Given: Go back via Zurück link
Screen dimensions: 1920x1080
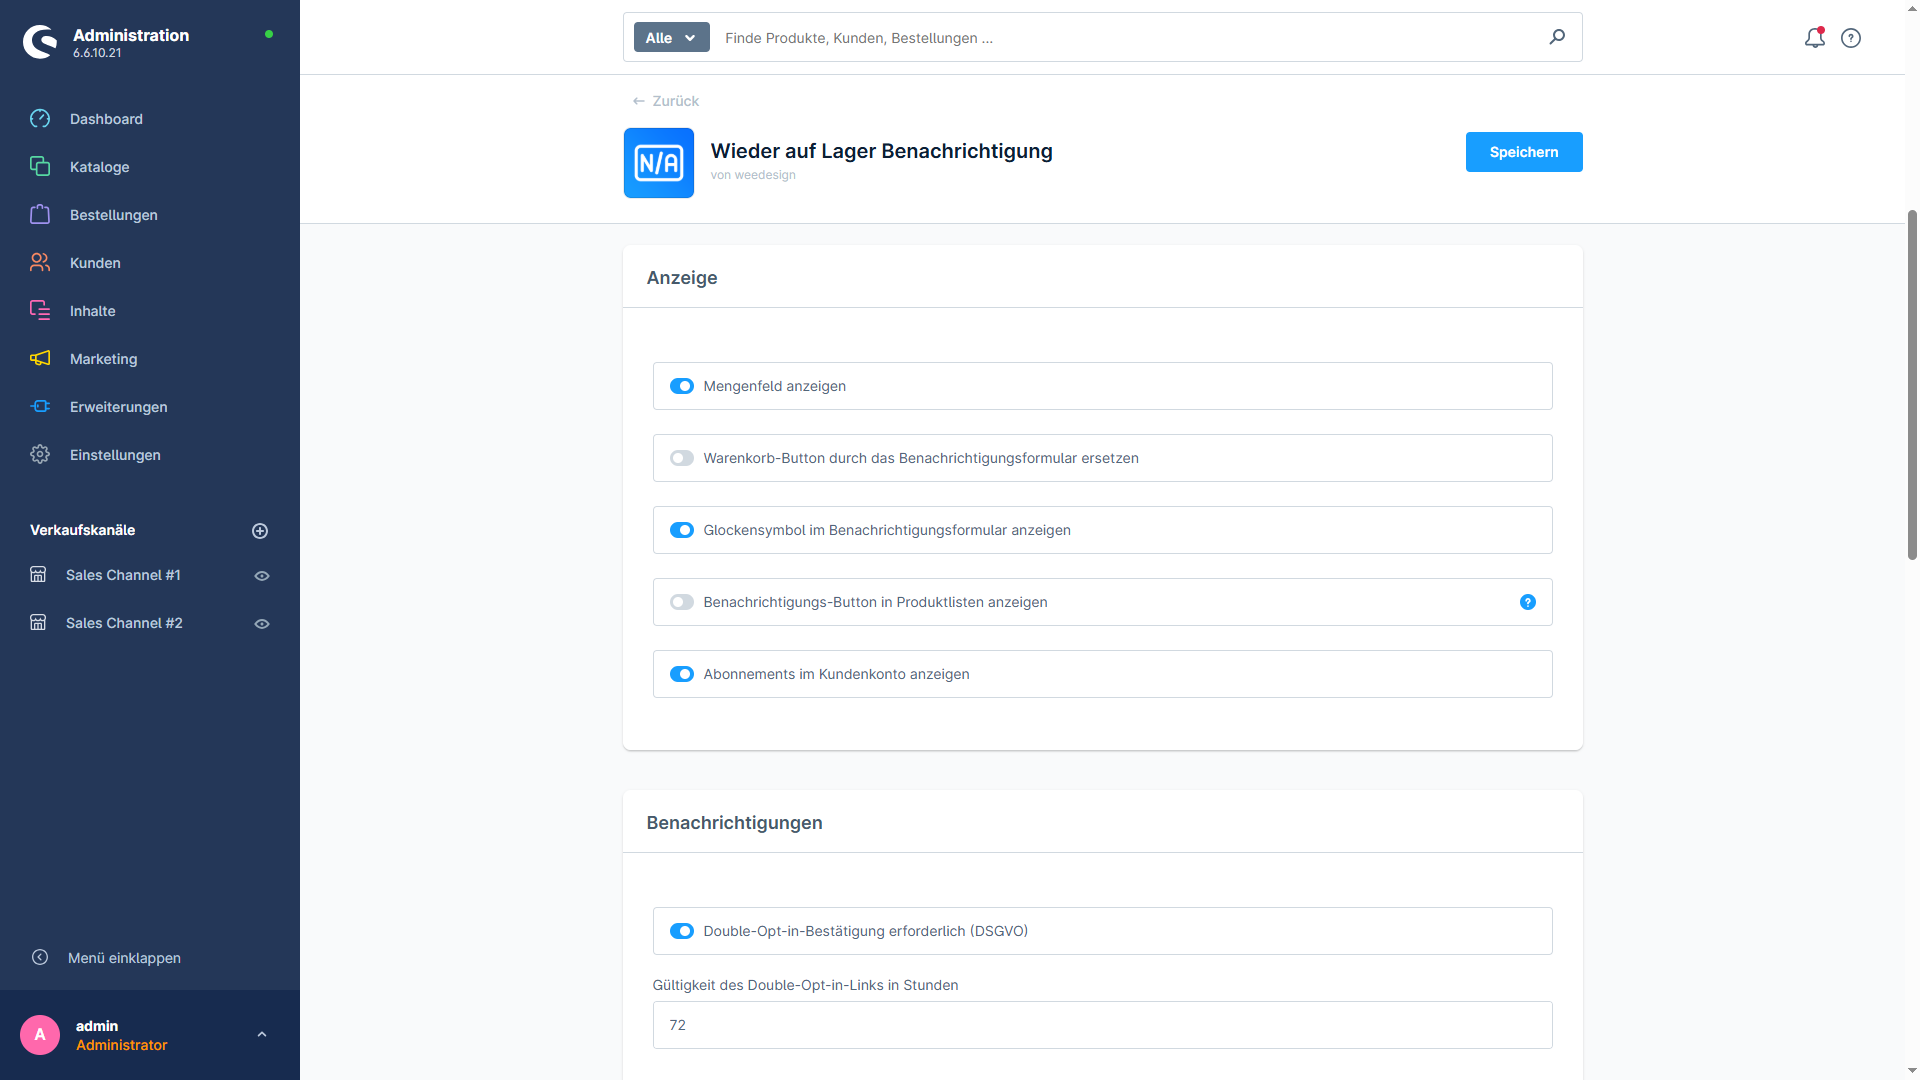Looking at the screenshot, I should (x=666, y=101).
